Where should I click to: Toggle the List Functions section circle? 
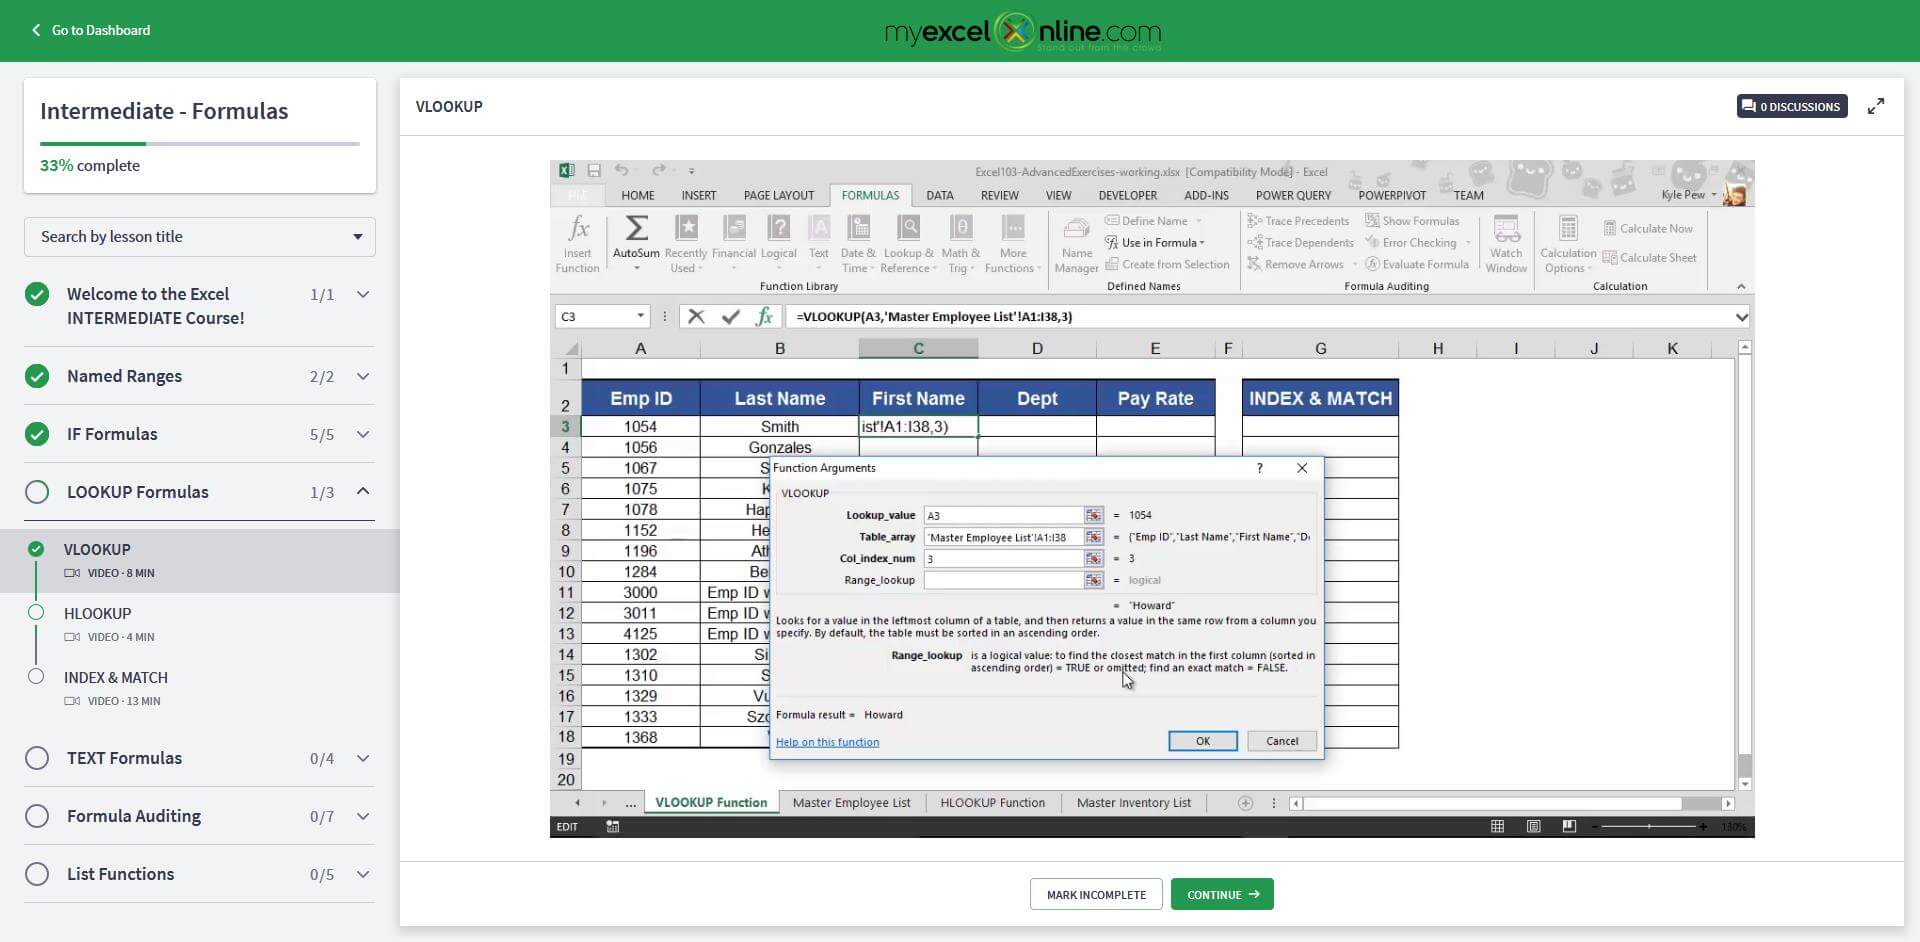pyautogui.click(x=37, y=874)
